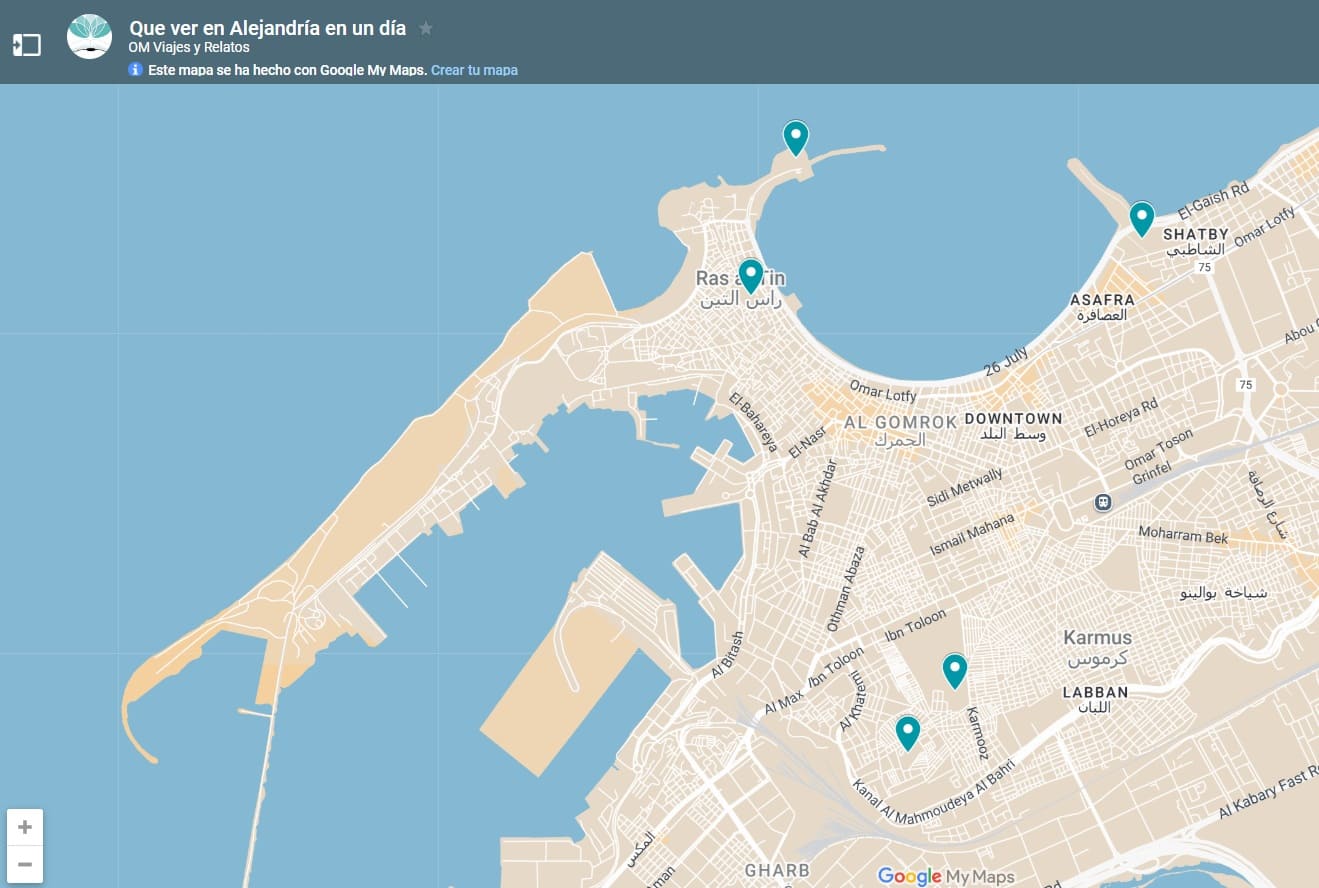Click the "Karmus" district label
Viewport: 1319px width, 888px height.
(x=1097, y=637)
